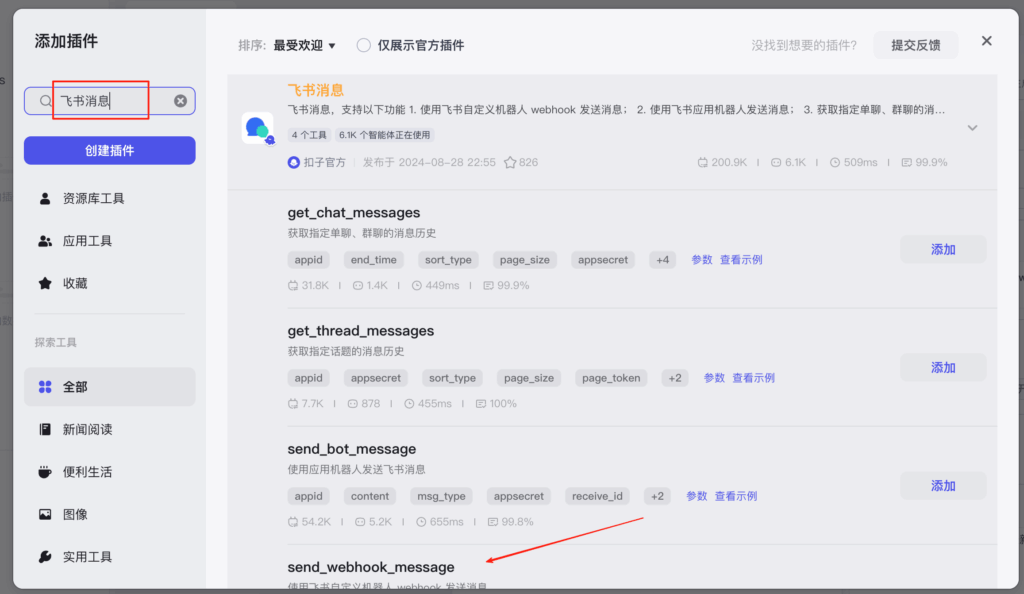This screenshot has width=1024, height=594.
Task: Open 查看示例 for get_chat_messages
Action: point(741,260)
